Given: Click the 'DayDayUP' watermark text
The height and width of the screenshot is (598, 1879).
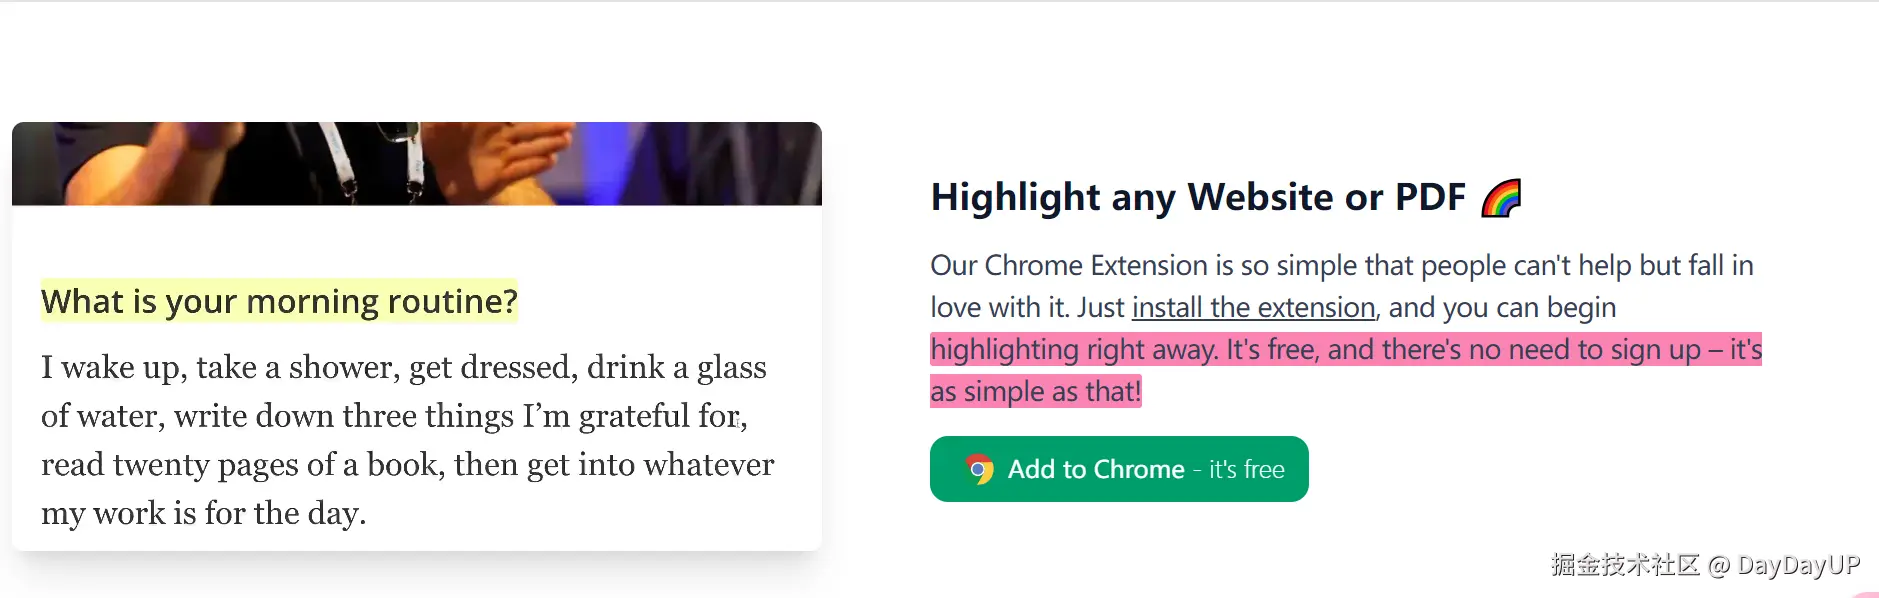Looking at the screenshot, I should pos(1798,565).
